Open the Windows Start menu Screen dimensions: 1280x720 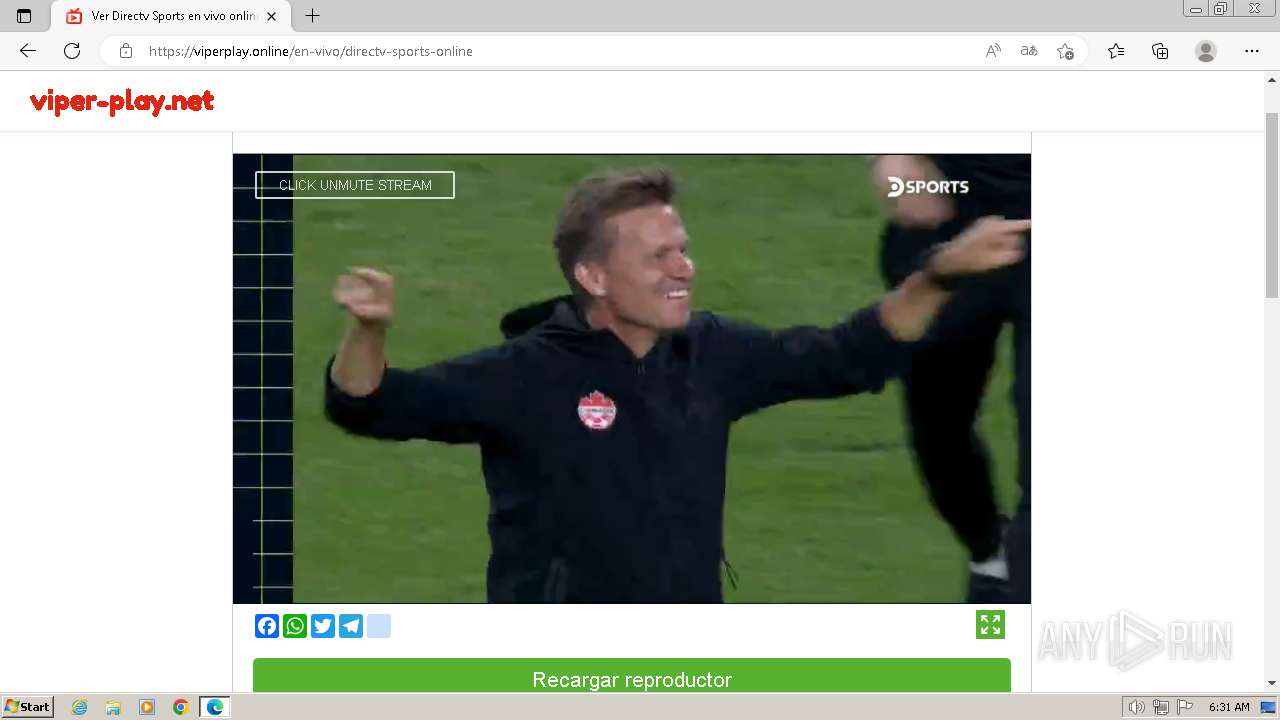point(28,707)
